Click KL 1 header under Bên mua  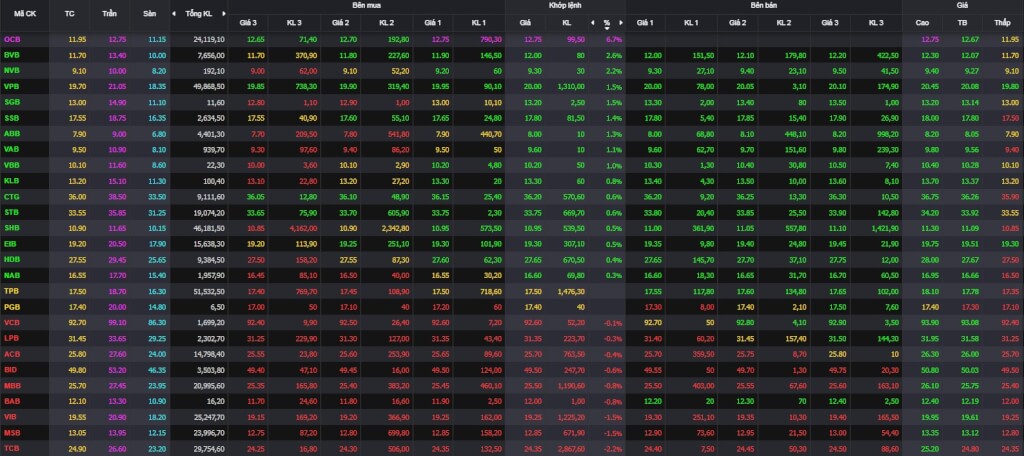[479, 23]
